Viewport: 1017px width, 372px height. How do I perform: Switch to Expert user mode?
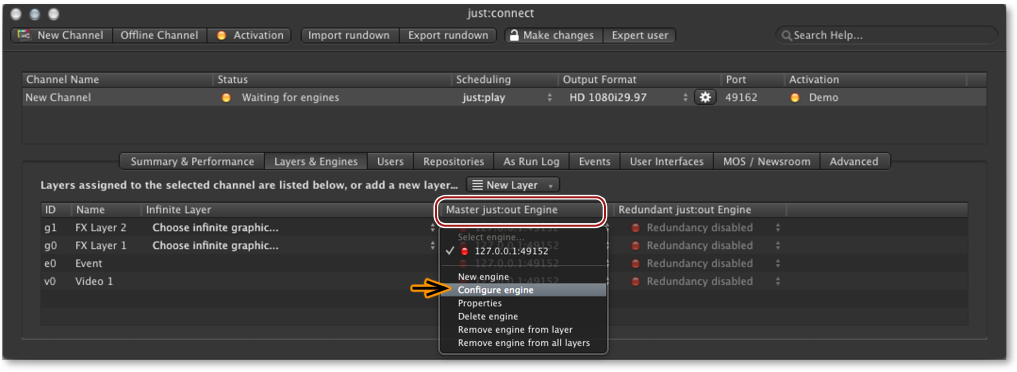click(640, 36)
